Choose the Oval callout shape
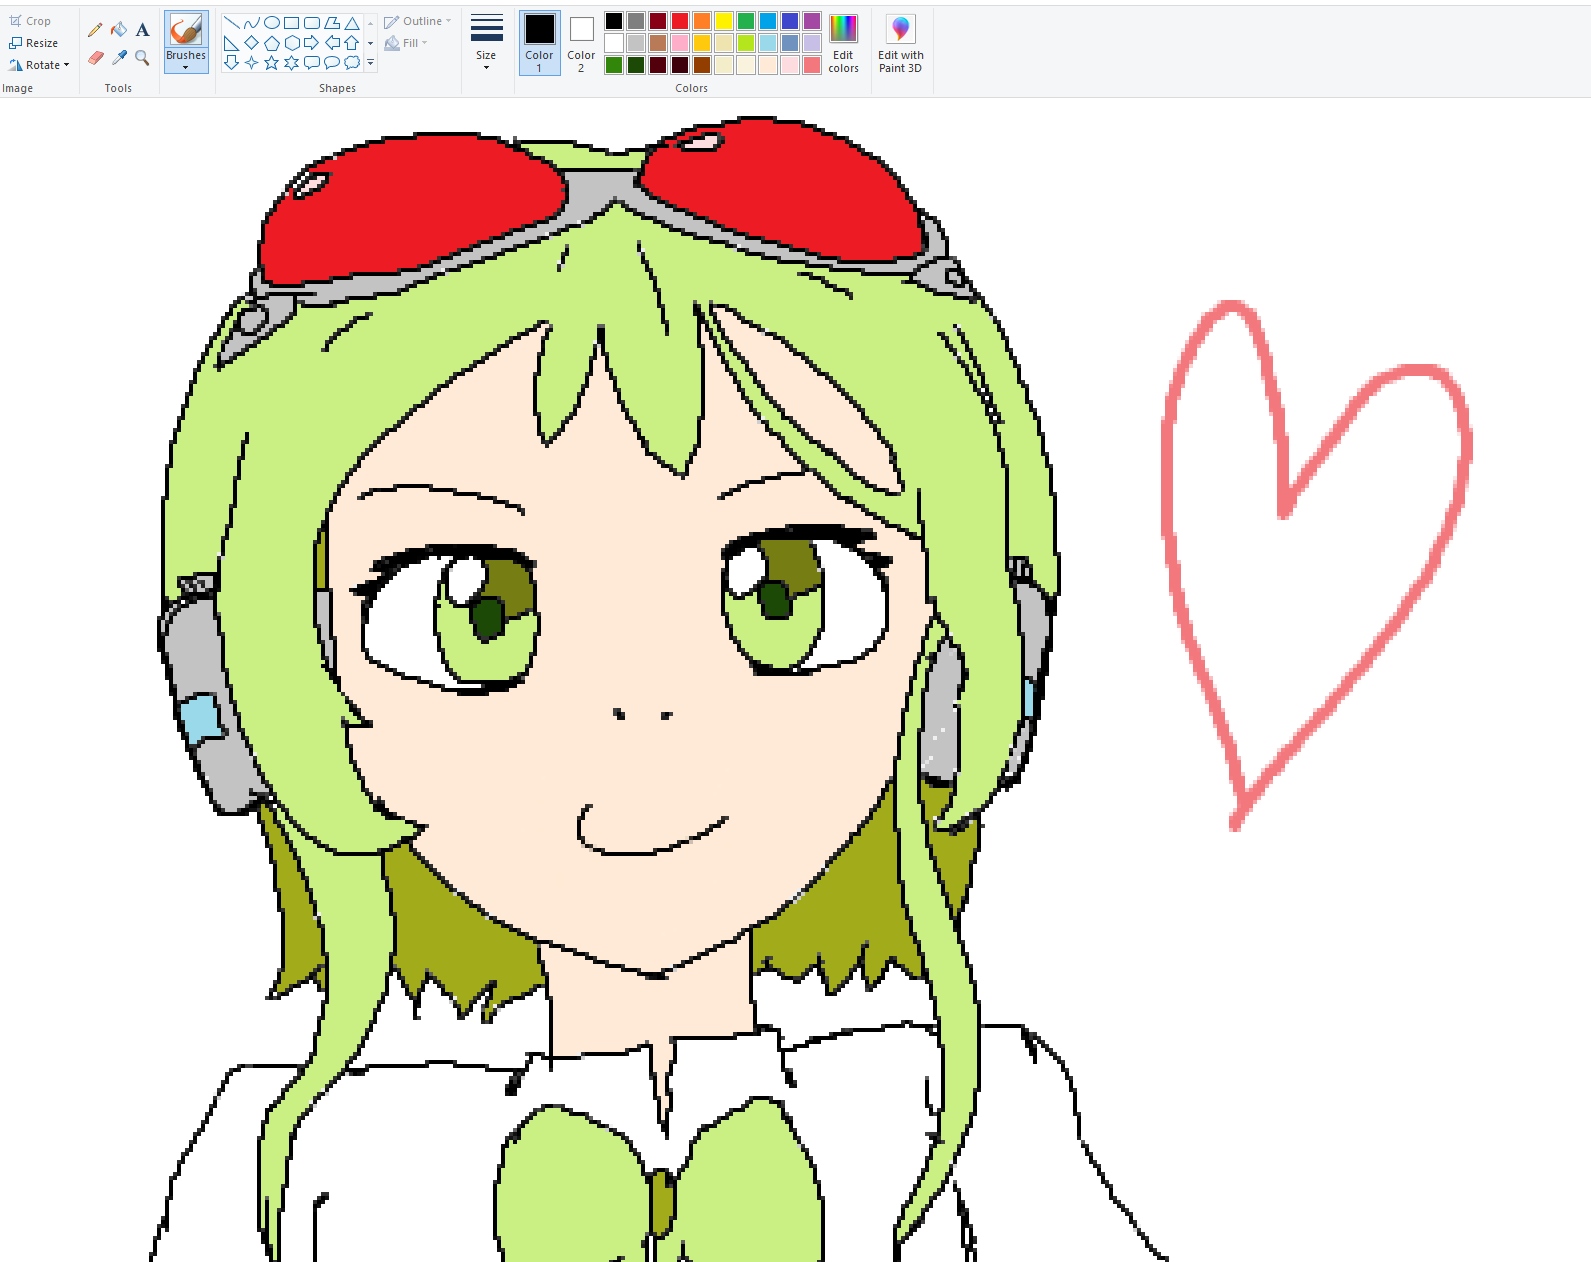The height and width of the screenshot is (1262, 1591). (x=332, y=63)
